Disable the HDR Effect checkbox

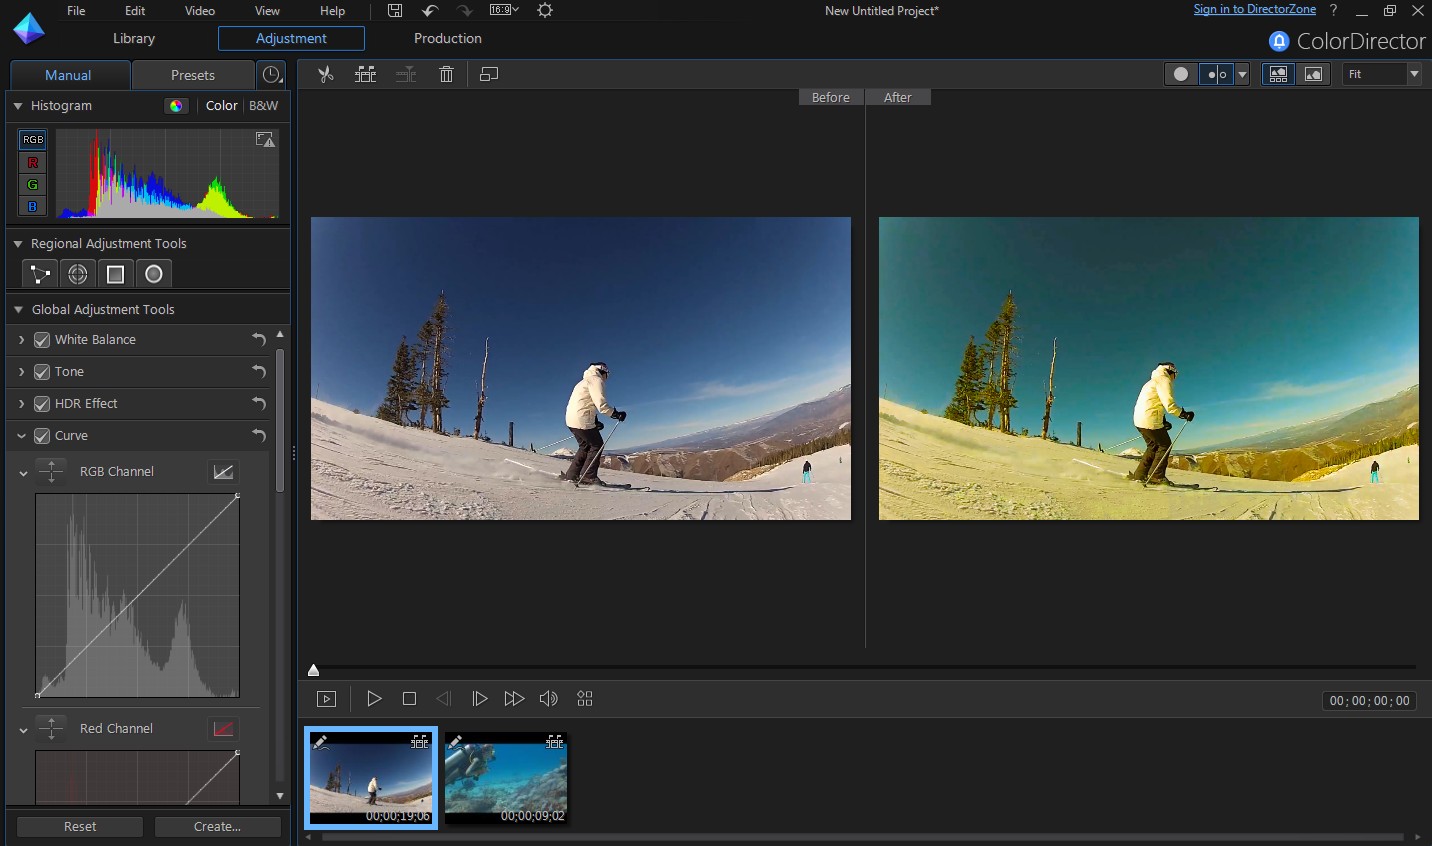[x=41, y=404]
